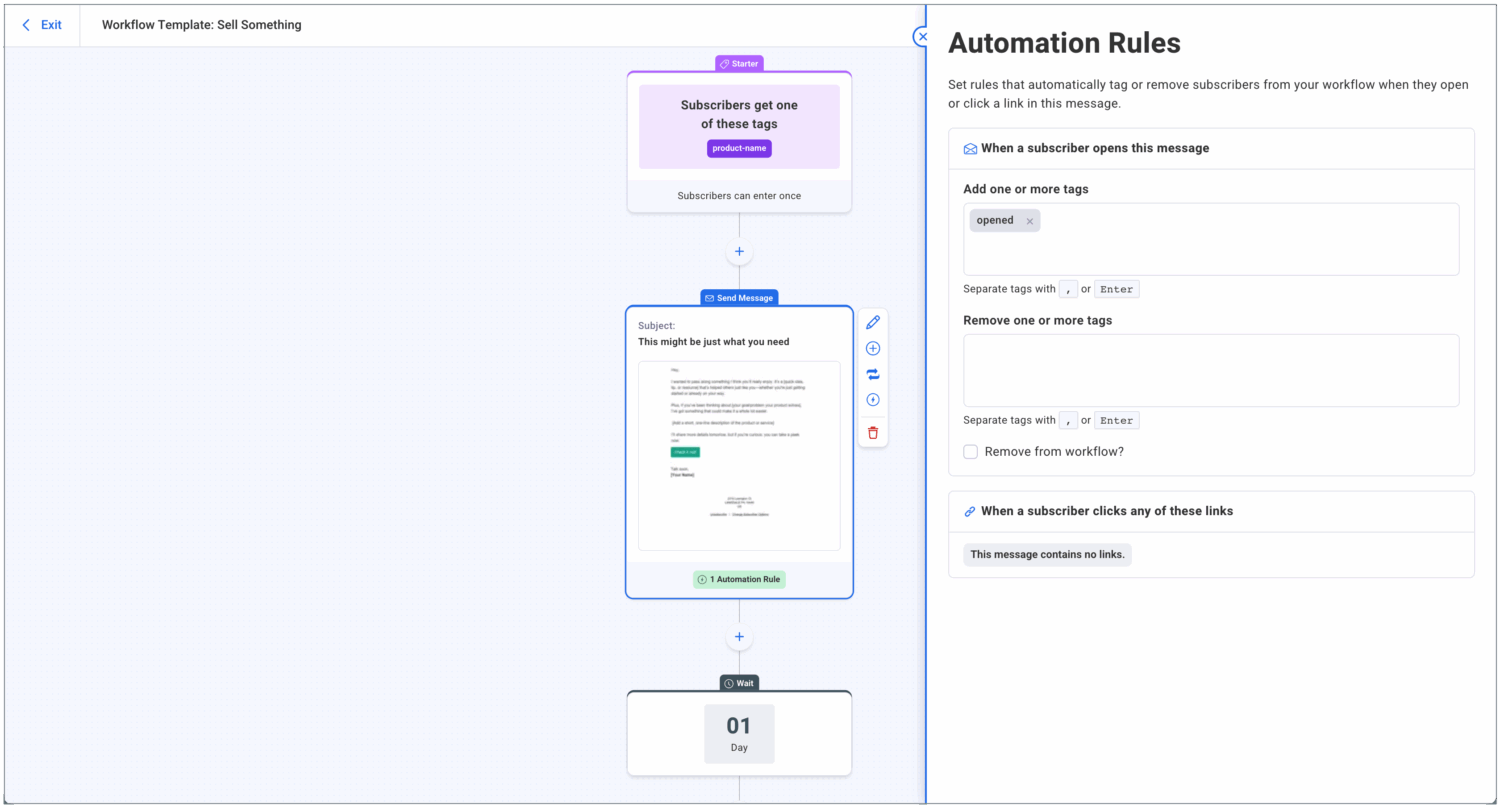The height and width of the screenshot is (808, 1500).
Task: Select the Wait 01 Day block
Action: click(x=739, y=734)
